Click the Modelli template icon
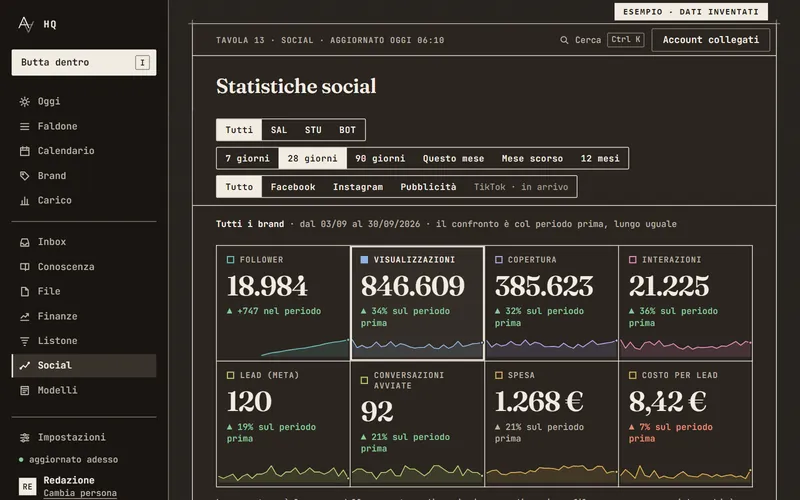This screenshot has width=800, height=500. pyautogui.click(x=24, y=390)
